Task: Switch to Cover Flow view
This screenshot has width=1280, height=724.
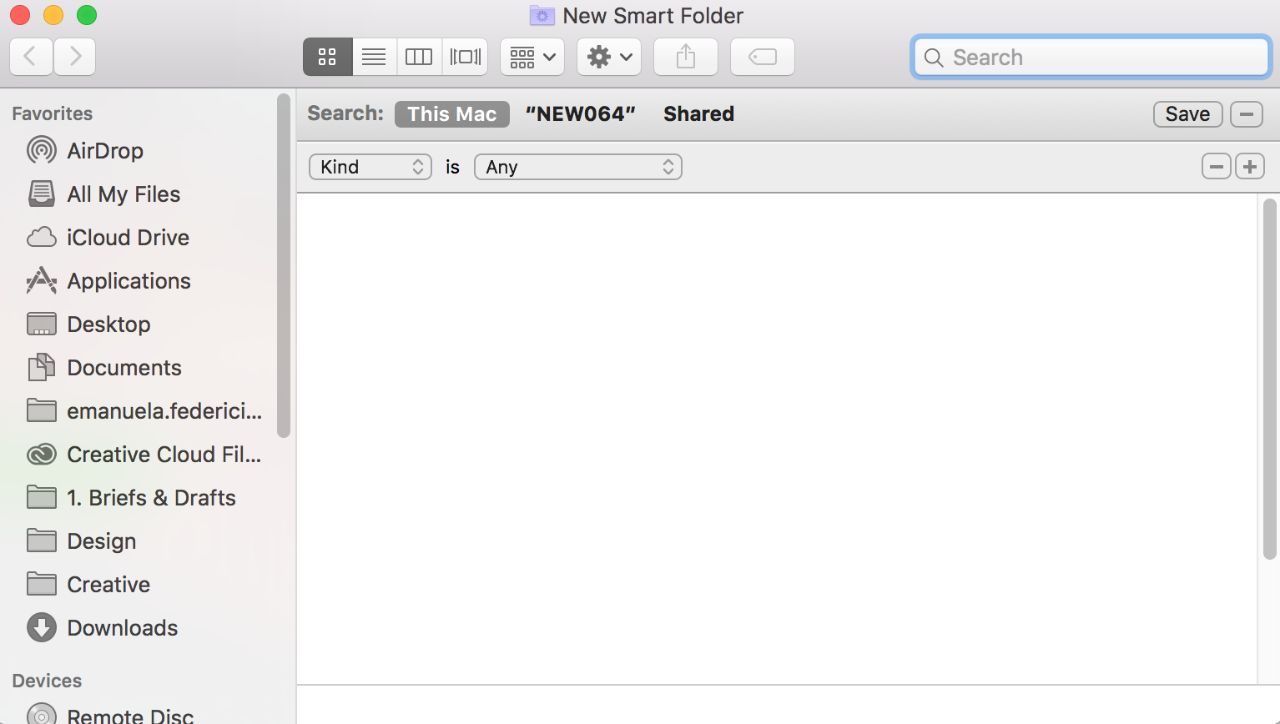Action: click(465, 57)
